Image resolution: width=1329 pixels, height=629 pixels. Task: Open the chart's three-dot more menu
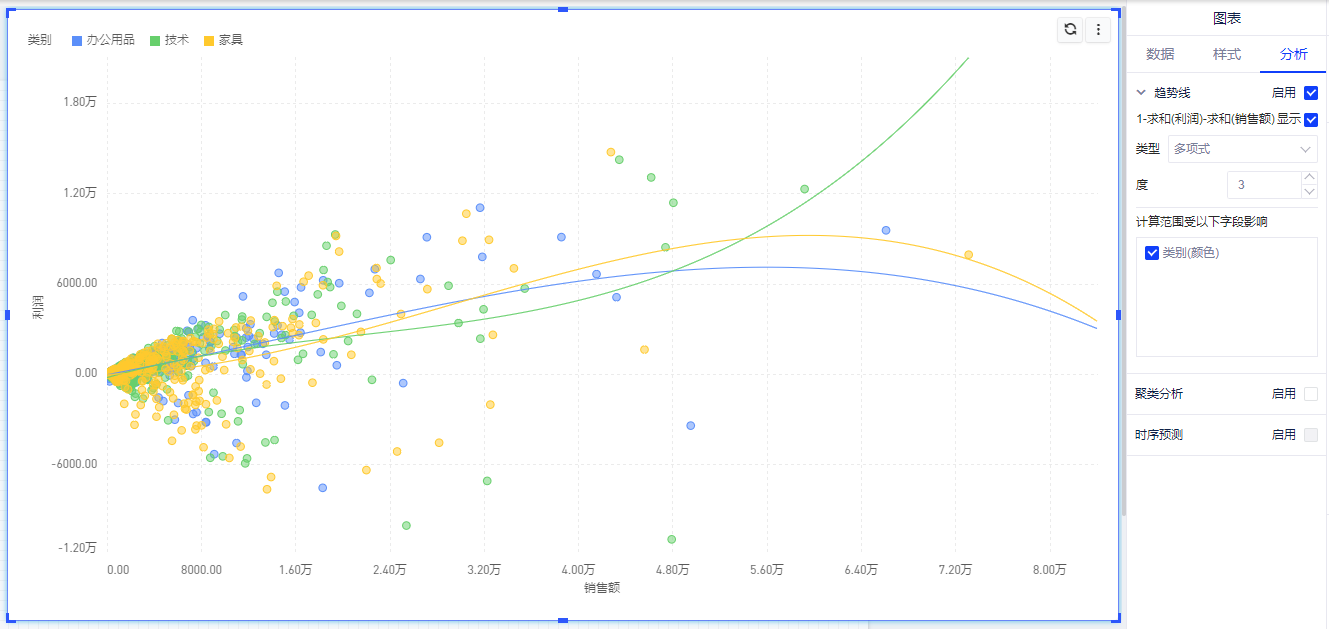1098,30
